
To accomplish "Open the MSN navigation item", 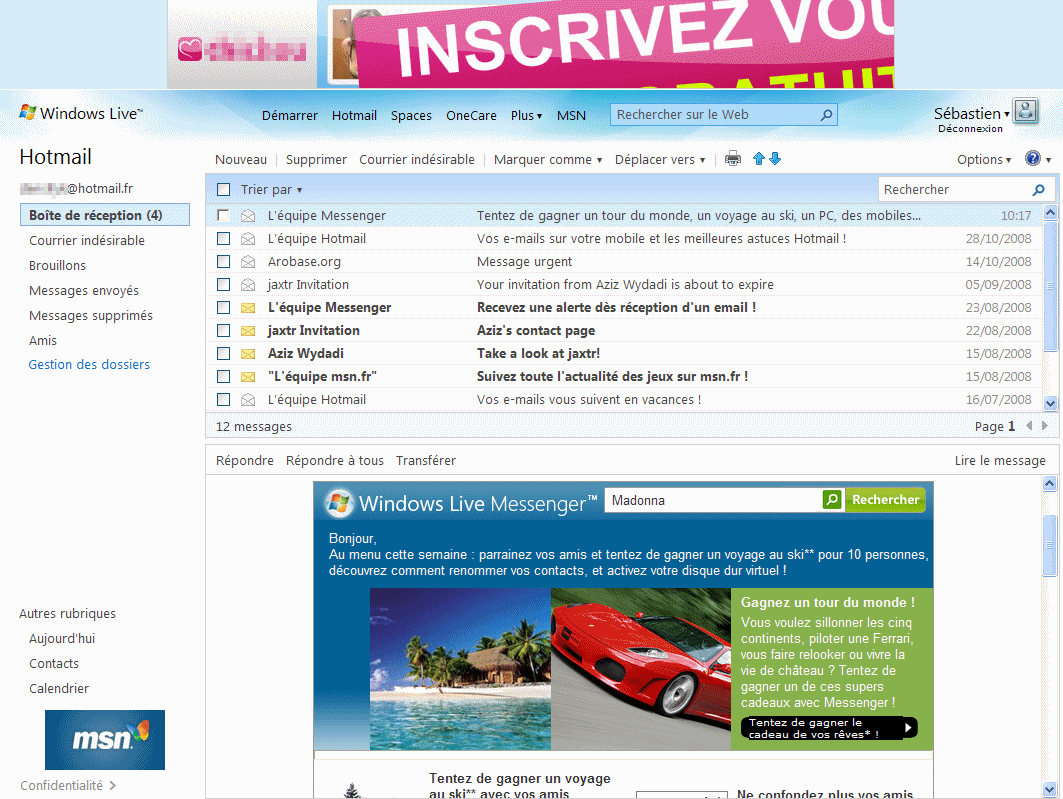I will coord(571,116).
